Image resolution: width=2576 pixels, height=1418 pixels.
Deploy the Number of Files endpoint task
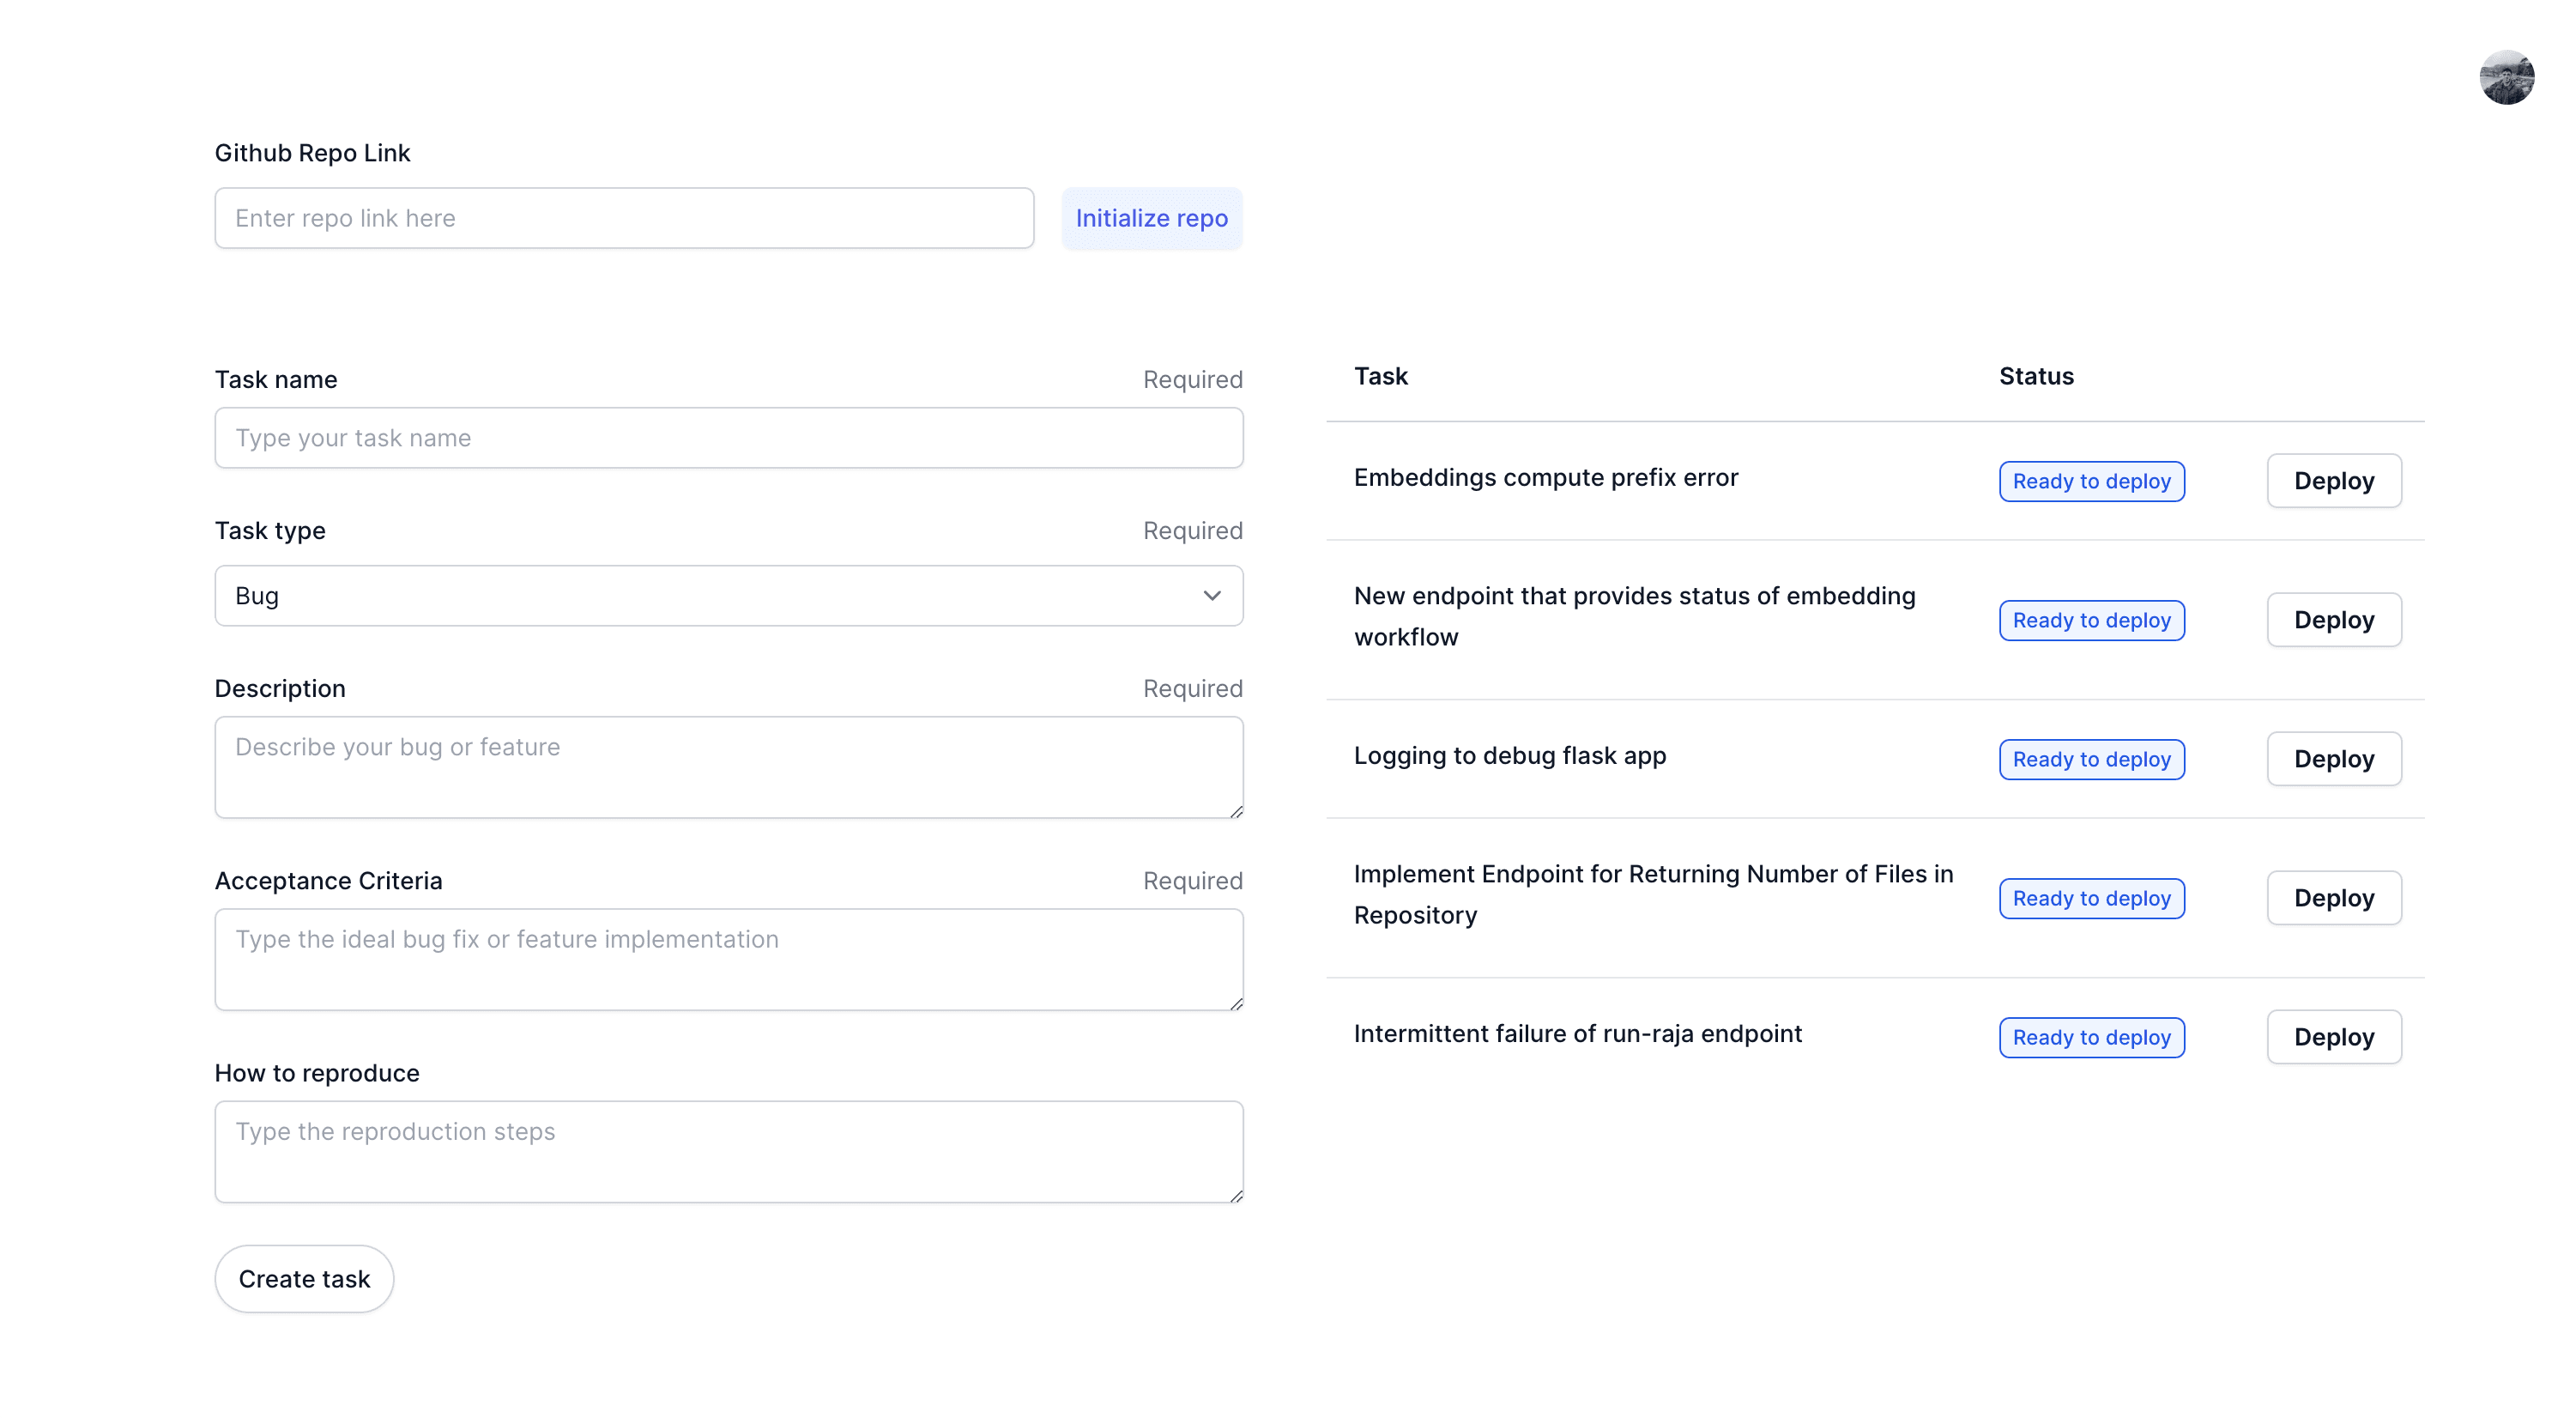(x=2333, y=898)
